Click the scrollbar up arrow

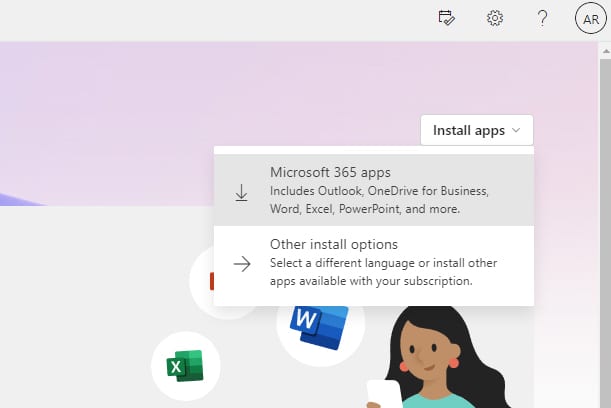tap(606, 51)
